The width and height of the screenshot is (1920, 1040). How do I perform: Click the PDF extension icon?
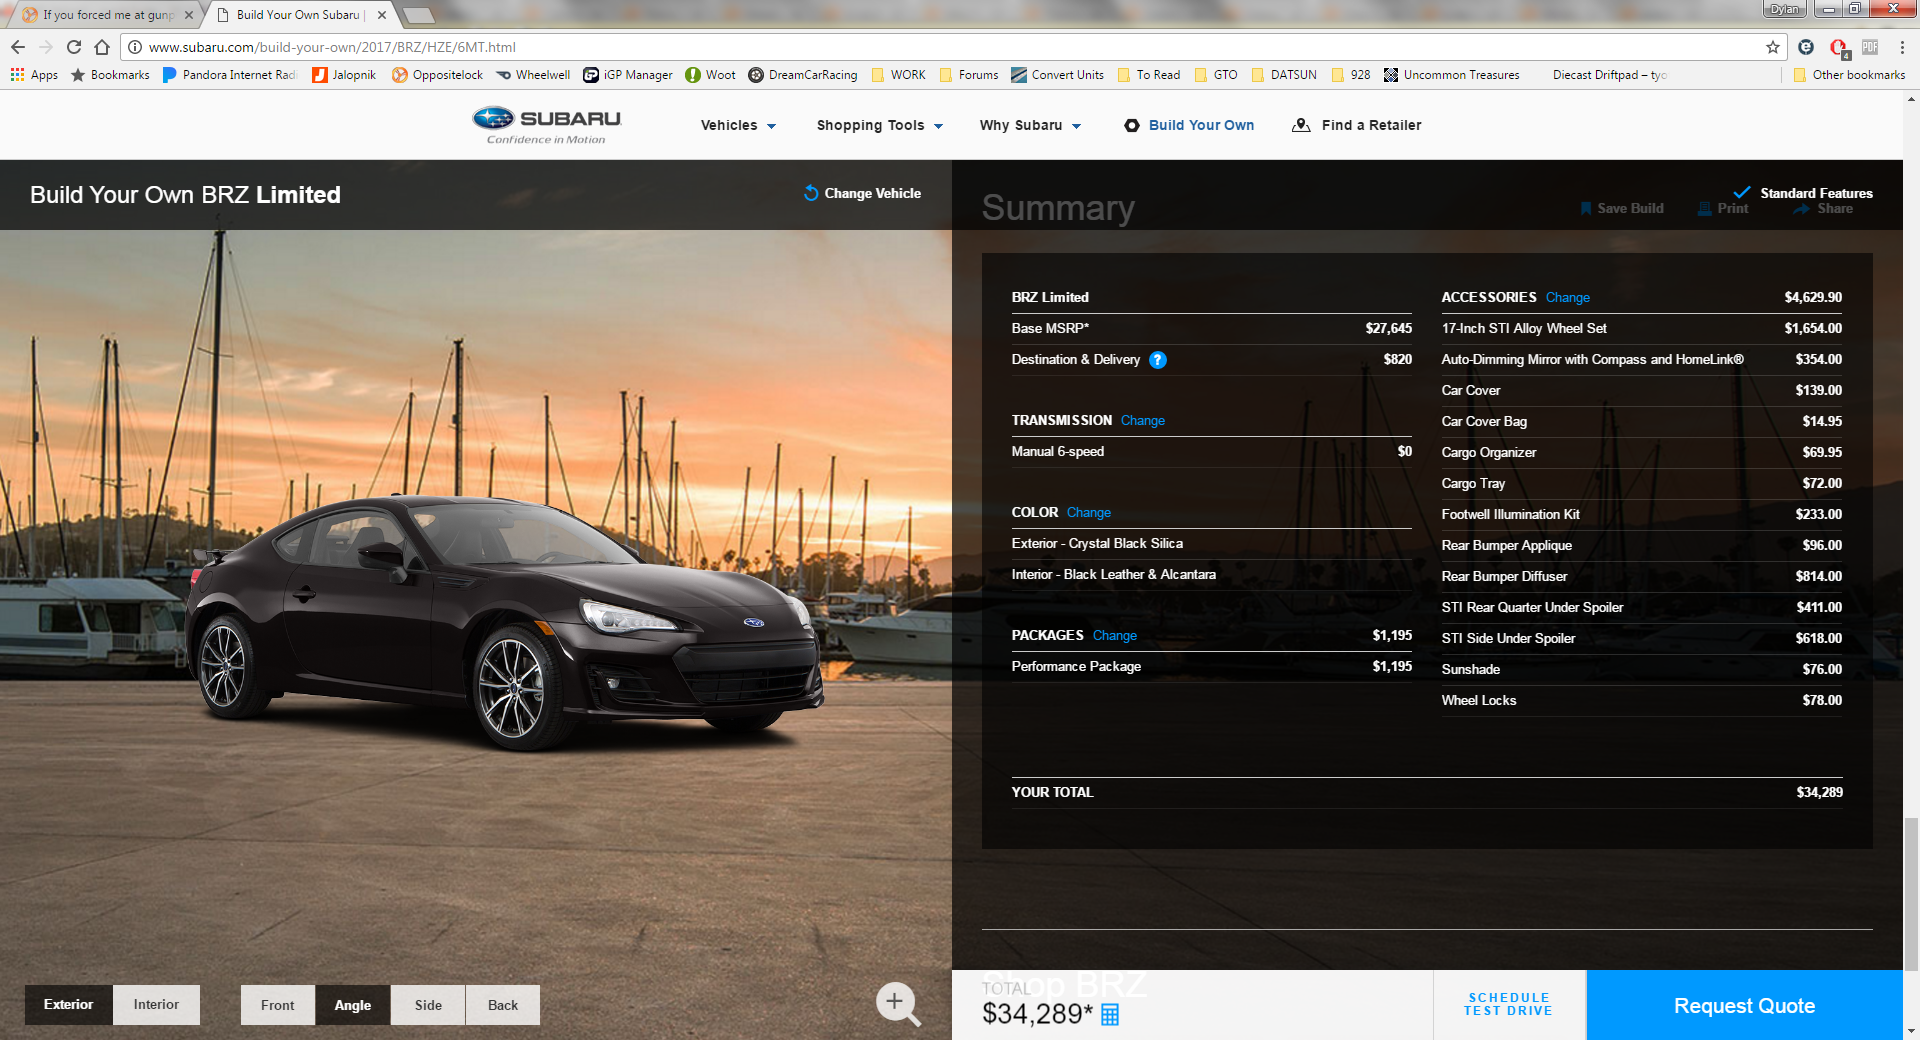pos(1870,47)
